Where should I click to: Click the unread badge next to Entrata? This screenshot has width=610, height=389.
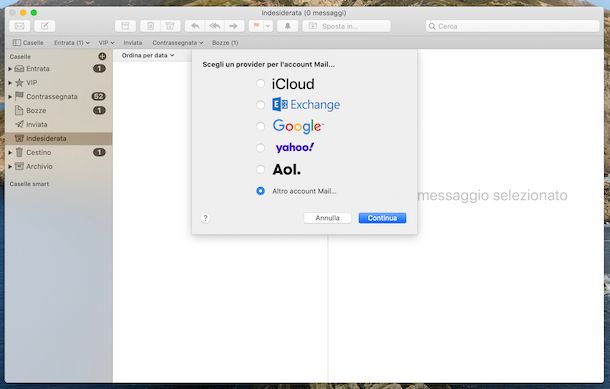tap(99, 68)
